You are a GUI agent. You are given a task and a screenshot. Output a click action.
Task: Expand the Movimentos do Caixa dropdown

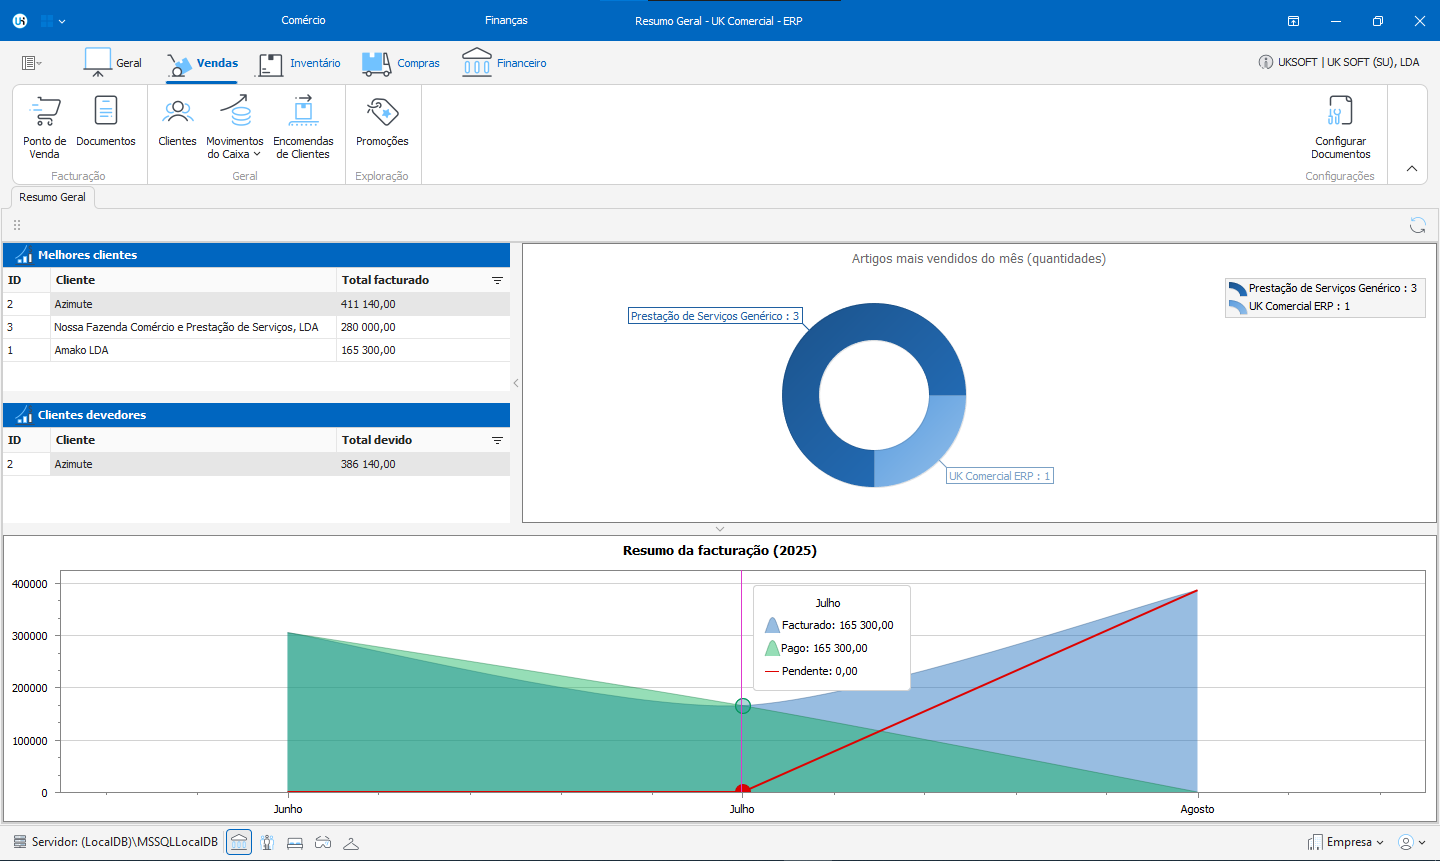click(x=257, y=155)
